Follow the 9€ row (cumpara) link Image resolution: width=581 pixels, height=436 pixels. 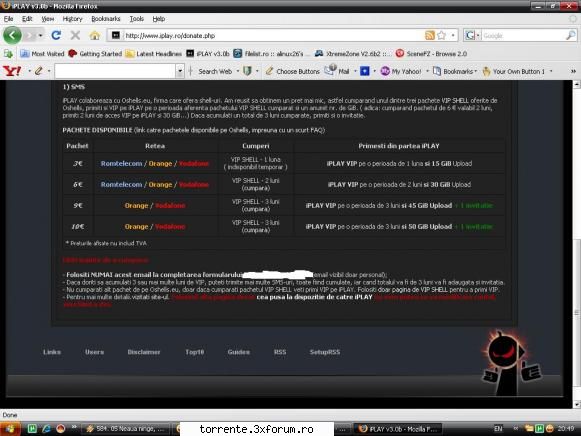[256, 209]
